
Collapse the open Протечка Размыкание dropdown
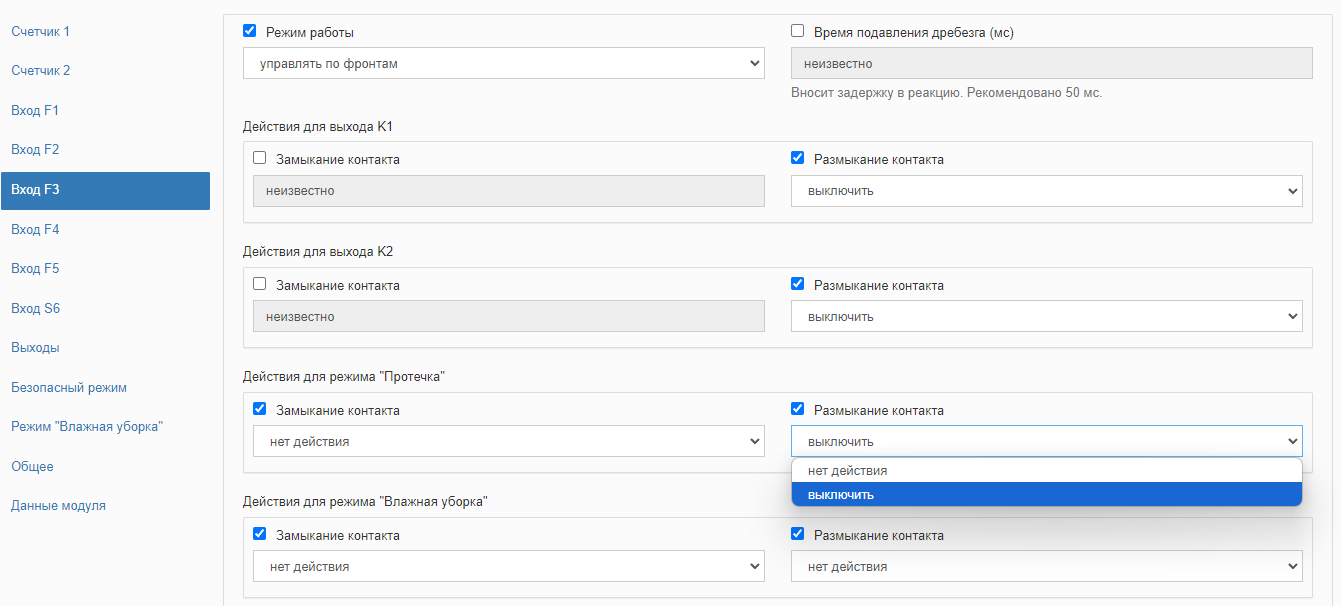(1046, 441)
